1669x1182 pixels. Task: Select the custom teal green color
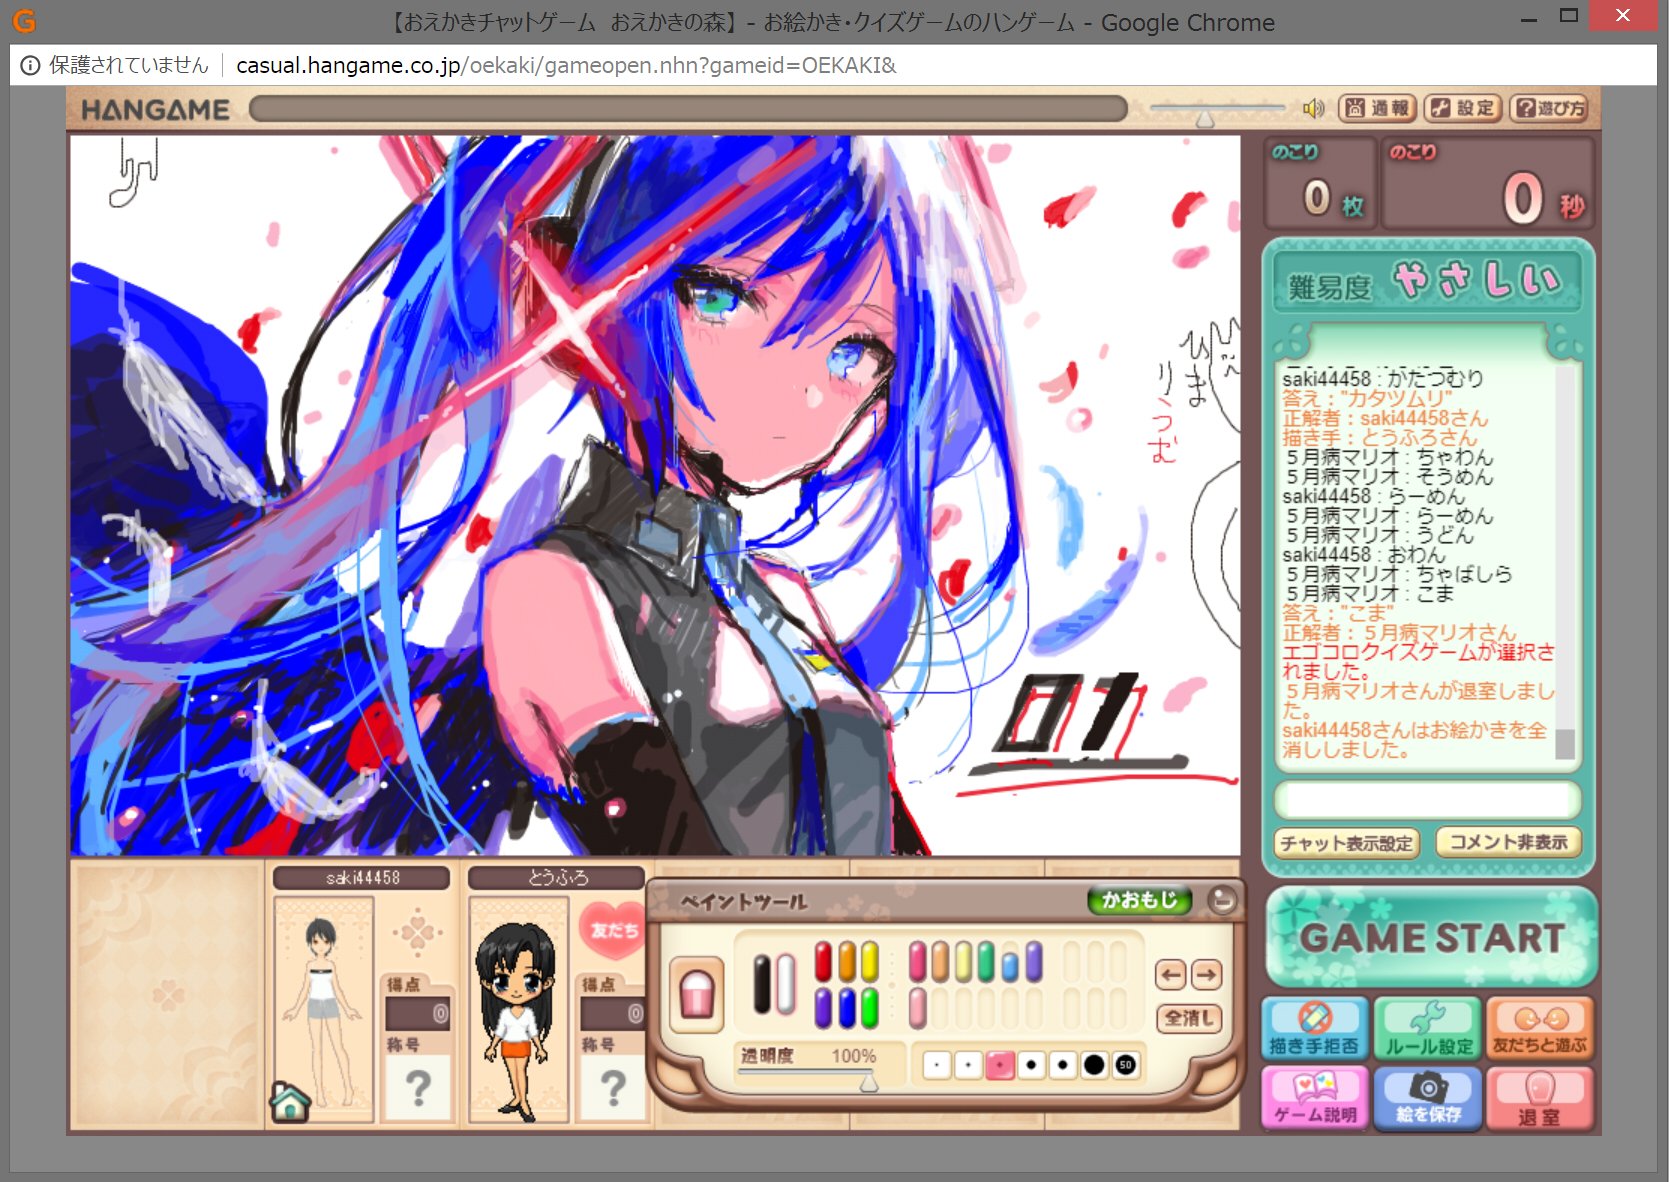click(986, 962)
